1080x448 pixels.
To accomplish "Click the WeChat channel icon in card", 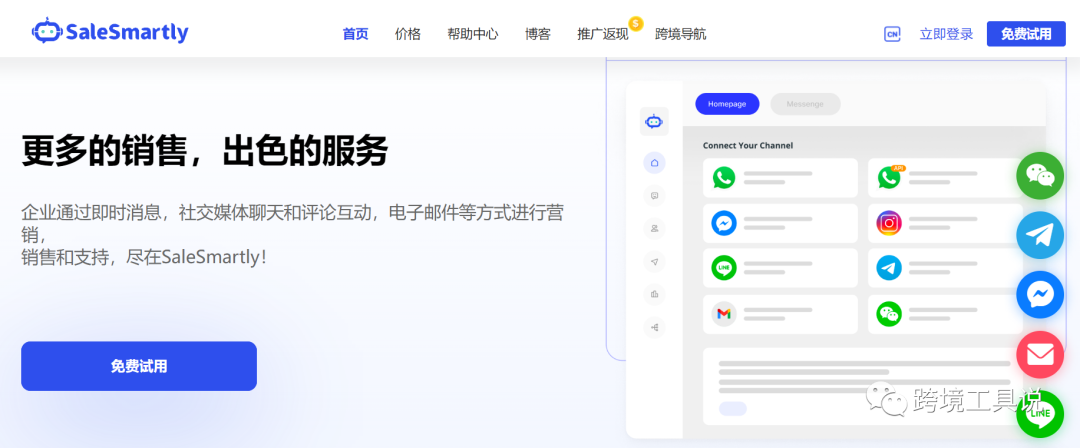I will [889, 314].
